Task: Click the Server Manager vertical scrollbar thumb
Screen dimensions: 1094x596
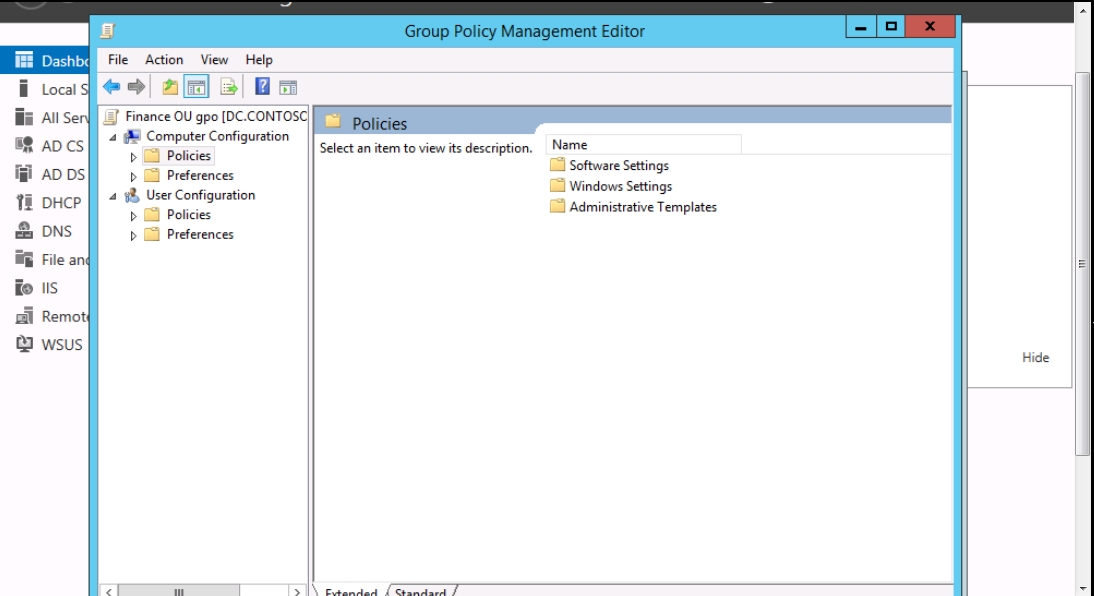Action: pyautogui.click(x=1082, y=264)
